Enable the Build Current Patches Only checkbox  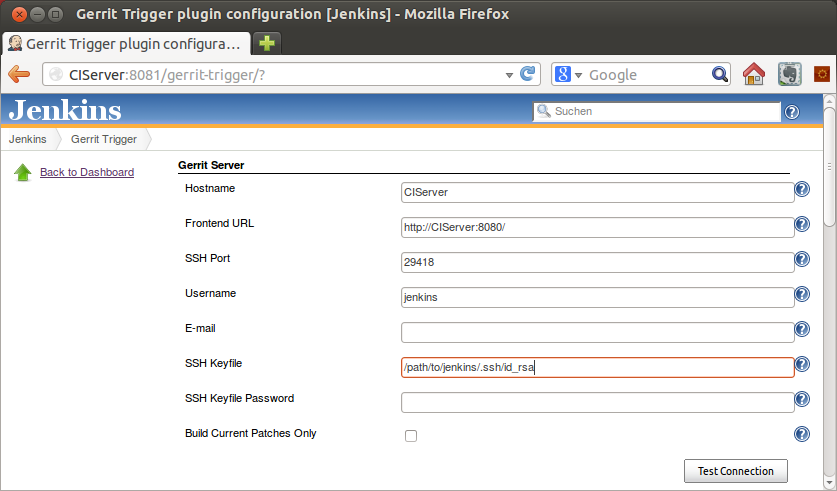coord(410,436)
